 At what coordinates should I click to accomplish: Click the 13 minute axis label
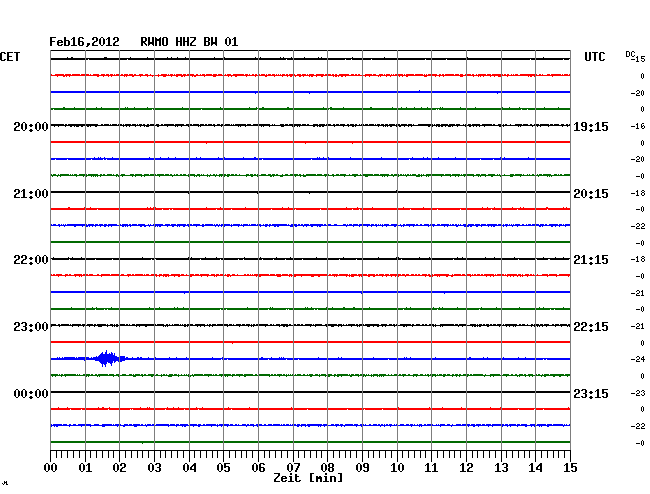point(501,468)
